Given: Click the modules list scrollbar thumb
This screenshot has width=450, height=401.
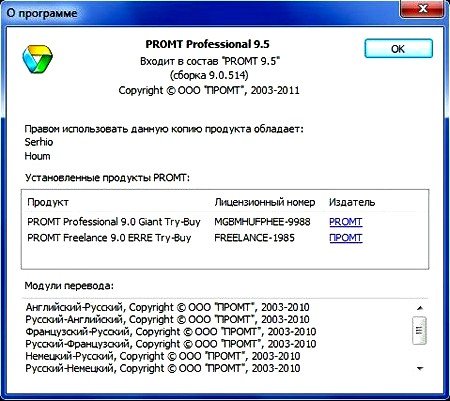Looking at the screenshot, I should [420, 331].
